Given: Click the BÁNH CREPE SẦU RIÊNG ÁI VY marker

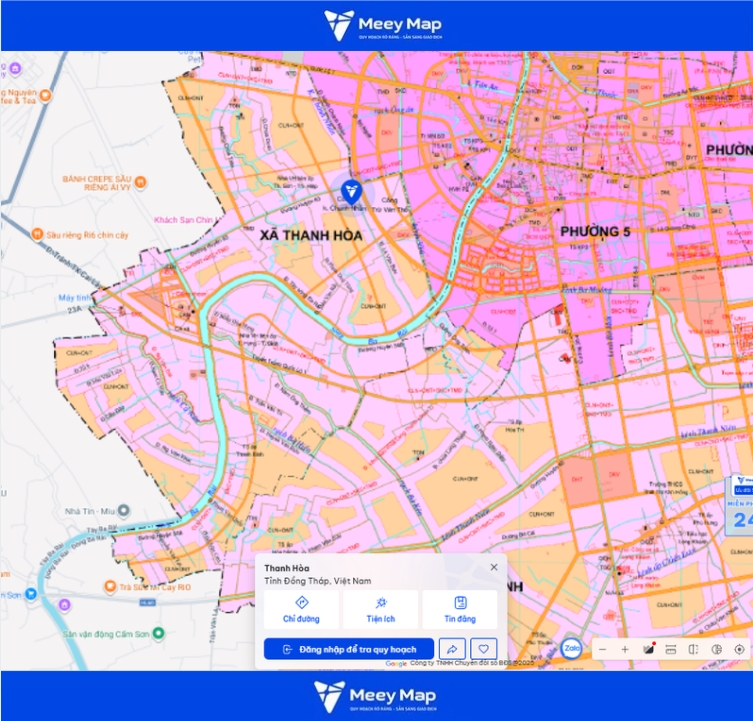Looking at the screenshot, I should click(x=140, y=182).
